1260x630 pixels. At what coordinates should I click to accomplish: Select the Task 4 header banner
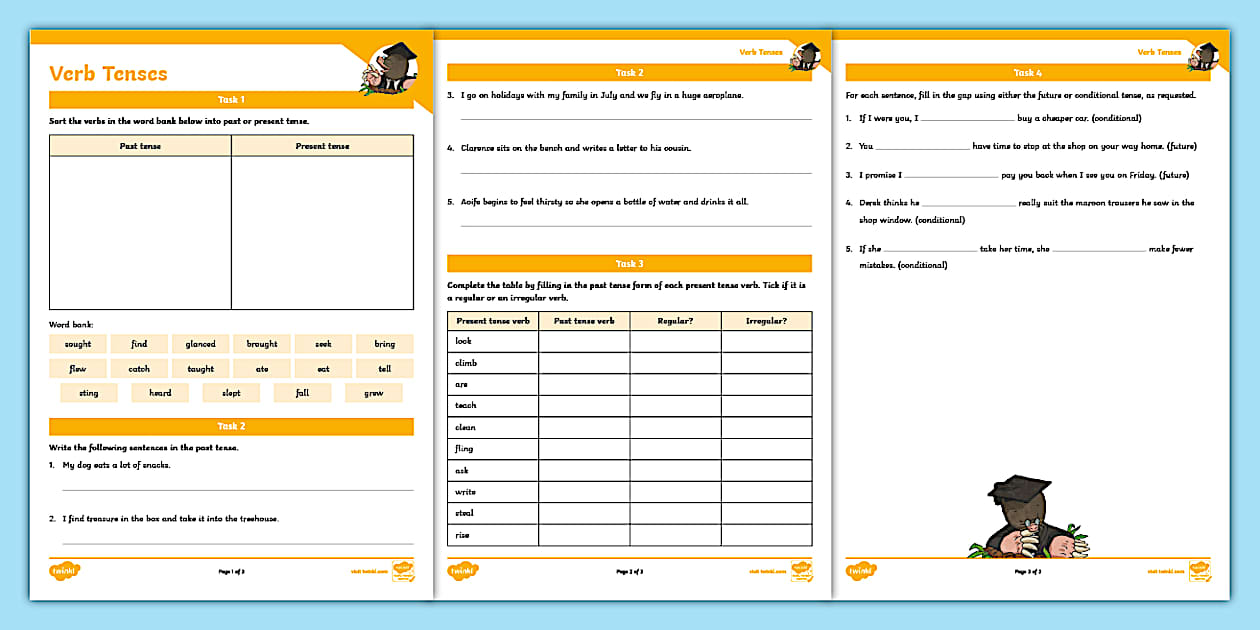[x=1028, y=72]
